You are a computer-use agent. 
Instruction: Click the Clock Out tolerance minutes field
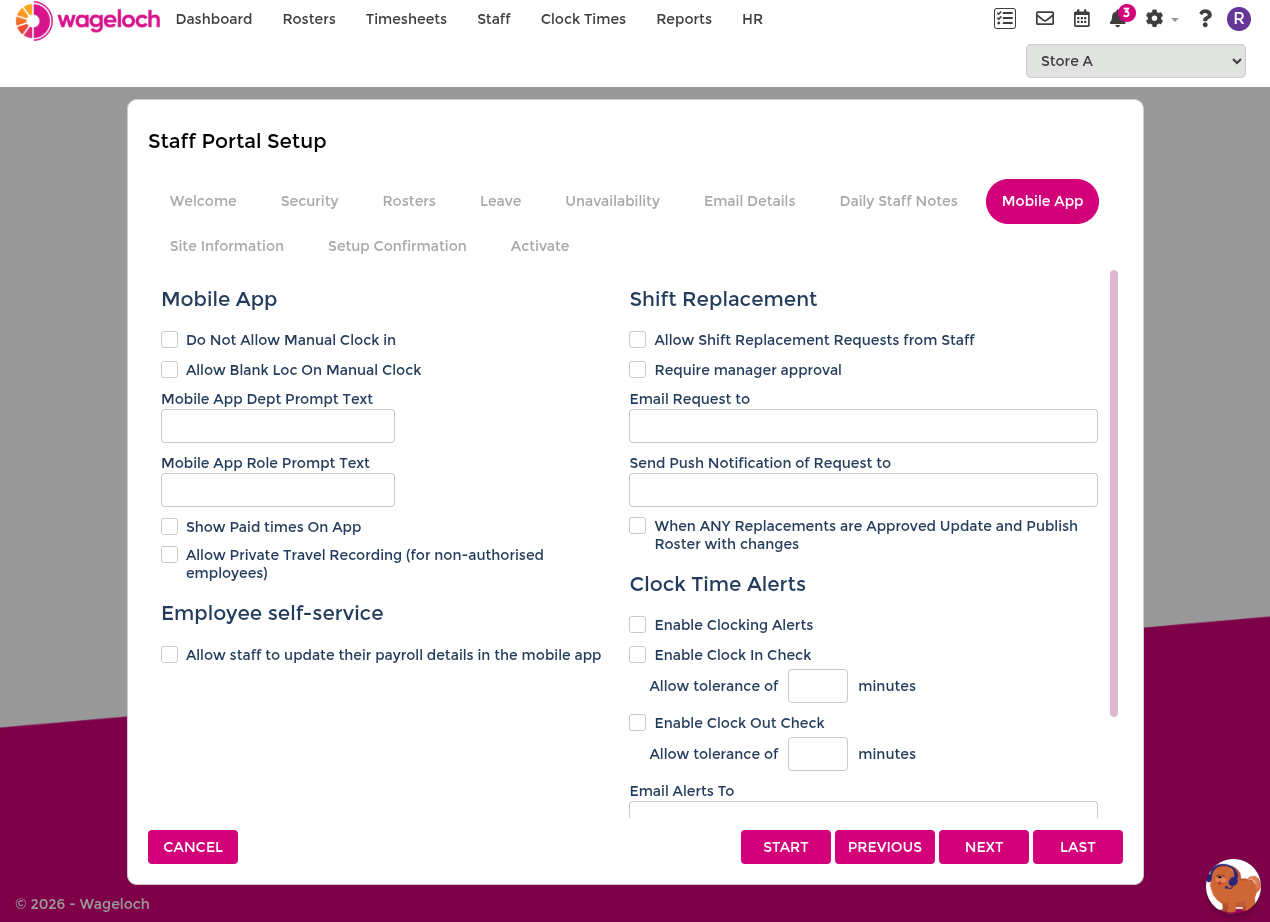[818, 754]
